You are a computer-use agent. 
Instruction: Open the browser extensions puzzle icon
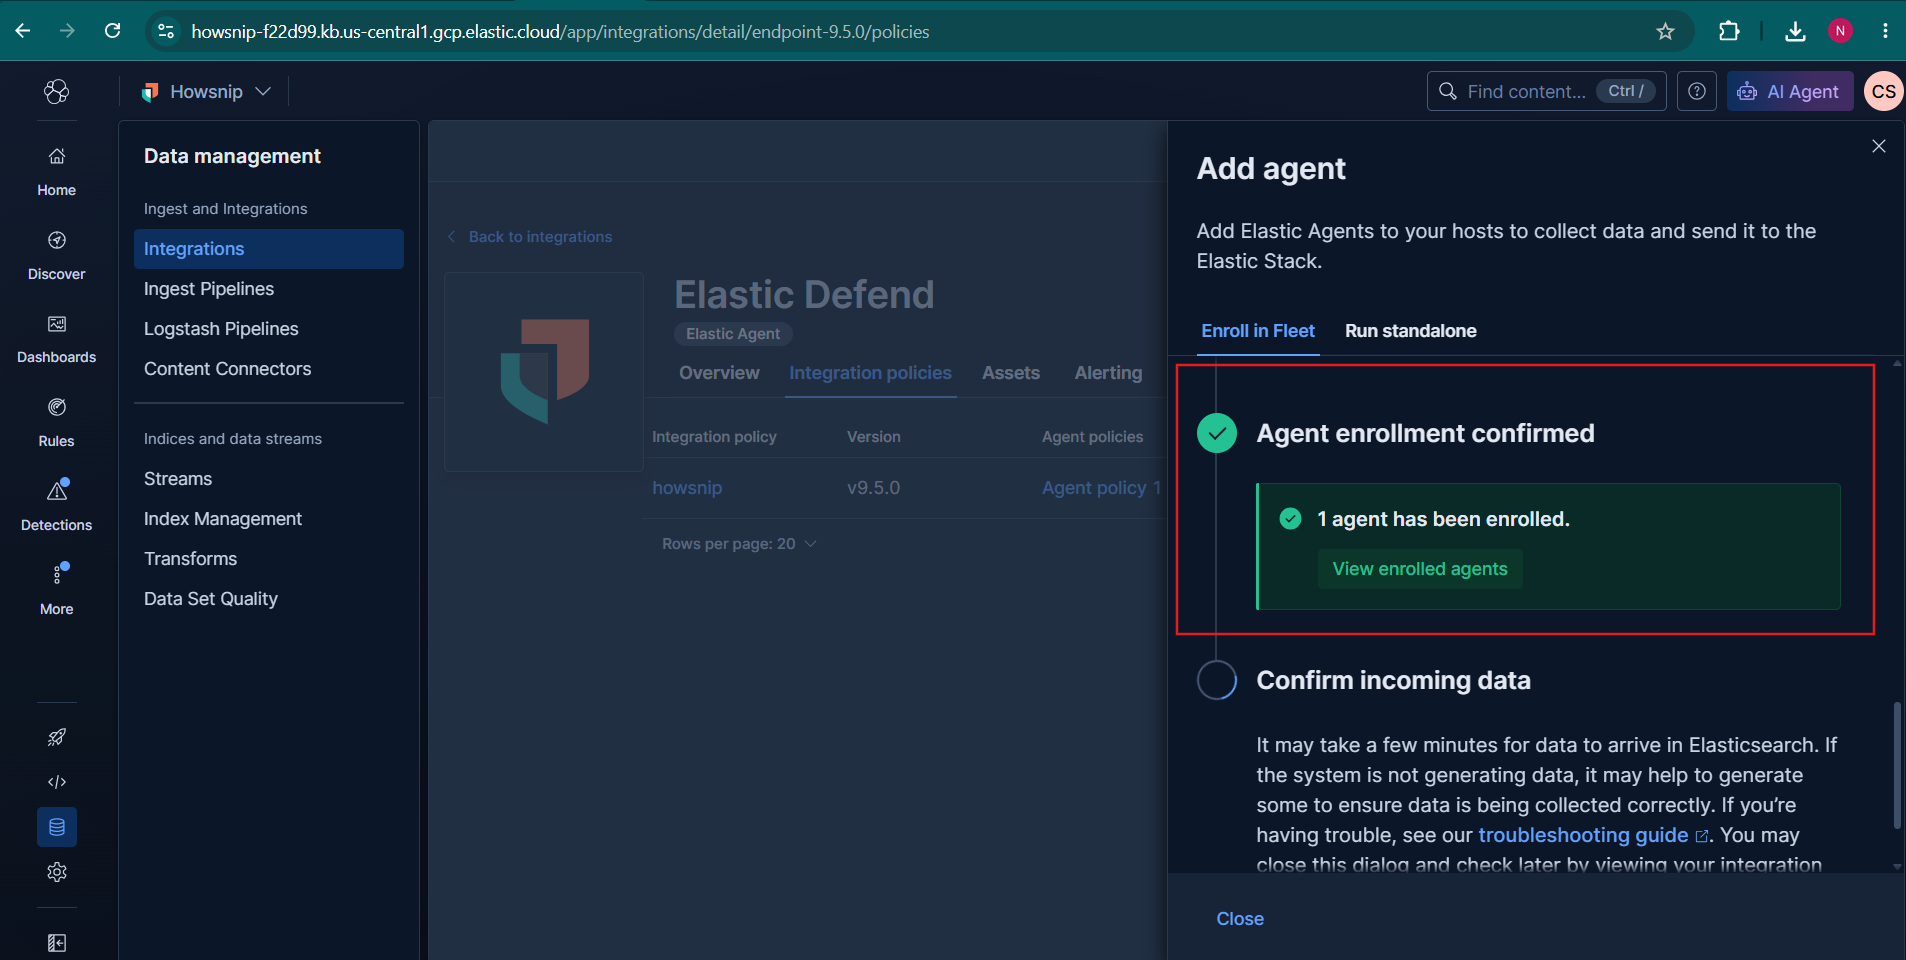[x=1729, y=31]
